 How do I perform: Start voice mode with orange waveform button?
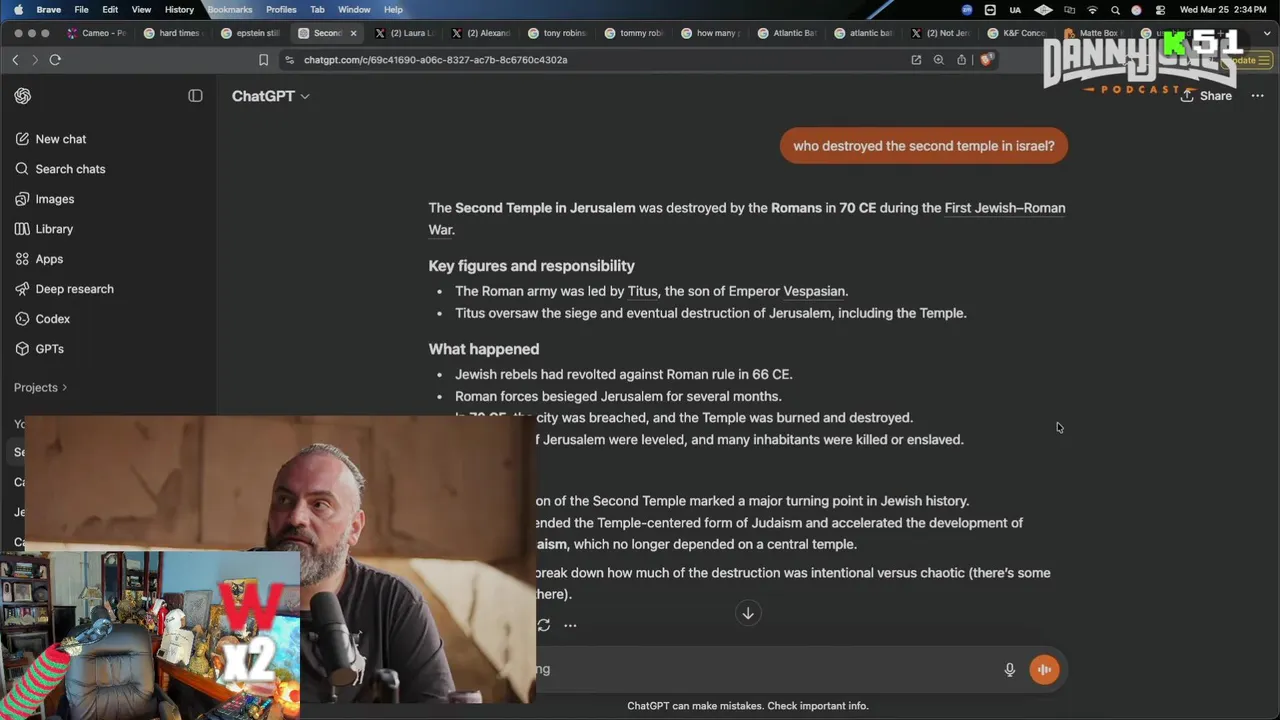pyautogui.click(x=1044, y=670)
